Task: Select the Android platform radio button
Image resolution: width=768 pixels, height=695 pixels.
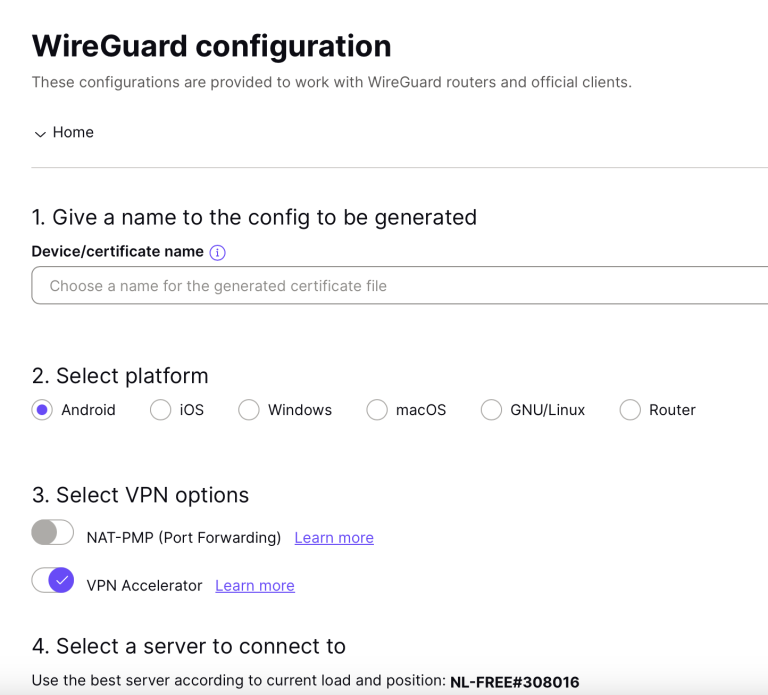Action: (x=42, y=410)
